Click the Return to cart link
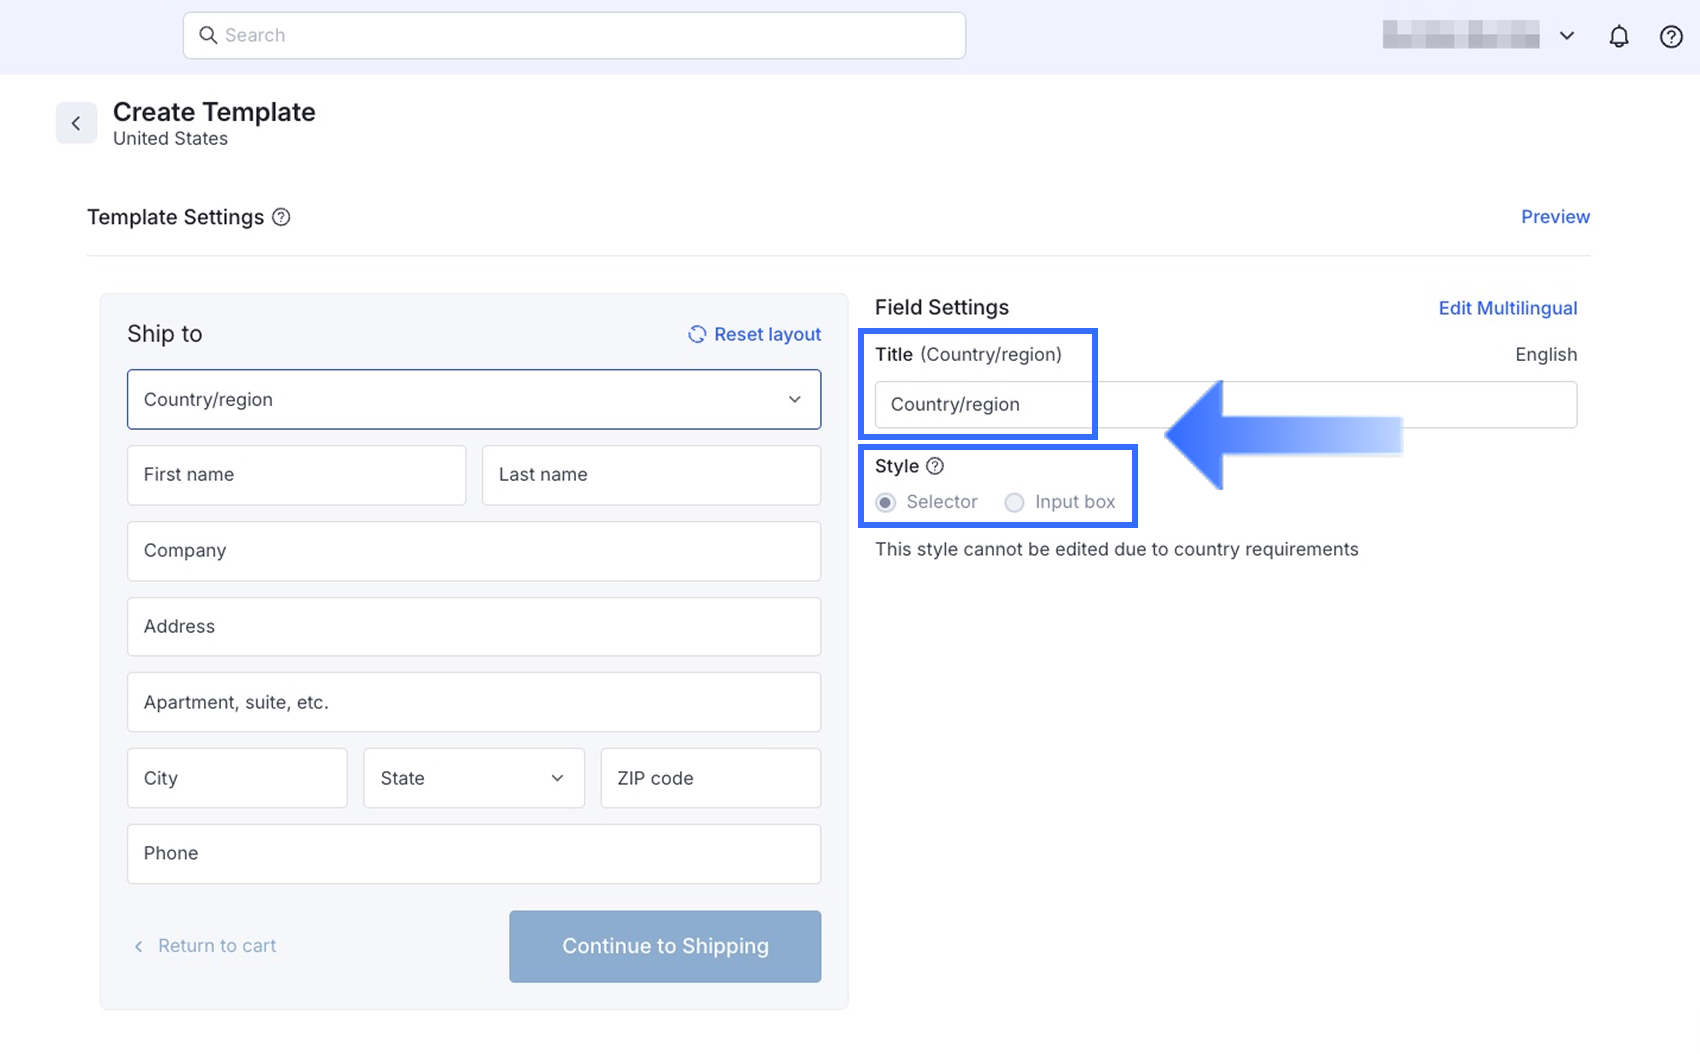The height and width of the screenshot is (1054, 1700). click(x=216, y=946)
